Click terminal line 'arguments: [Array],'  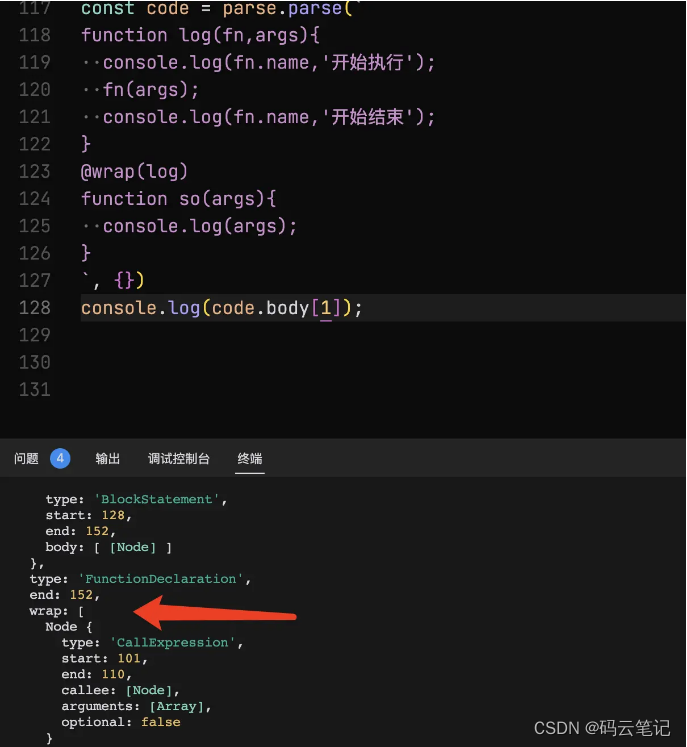(x=136, y=706)
